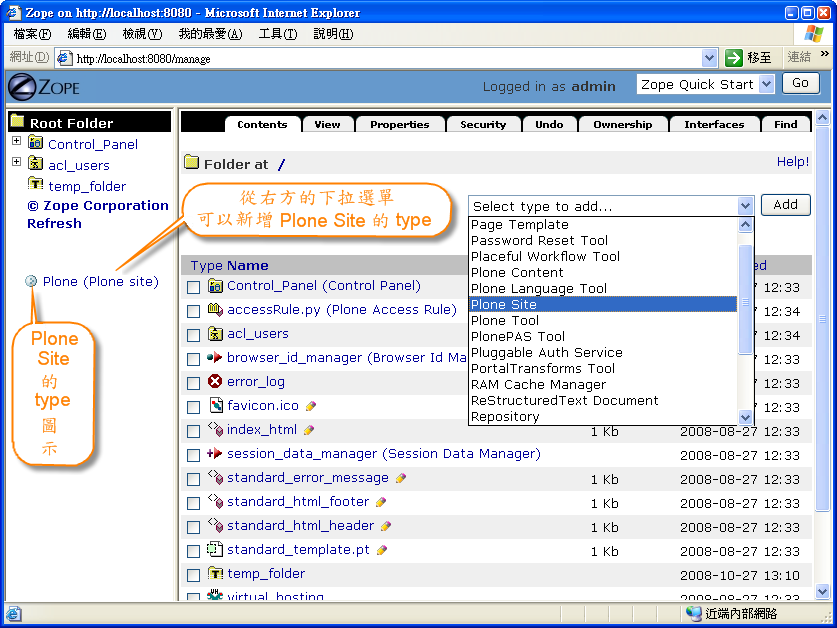Click the Type column header to sort
Image resolution: width=837 pixels, height=628 pixels.
207,265
